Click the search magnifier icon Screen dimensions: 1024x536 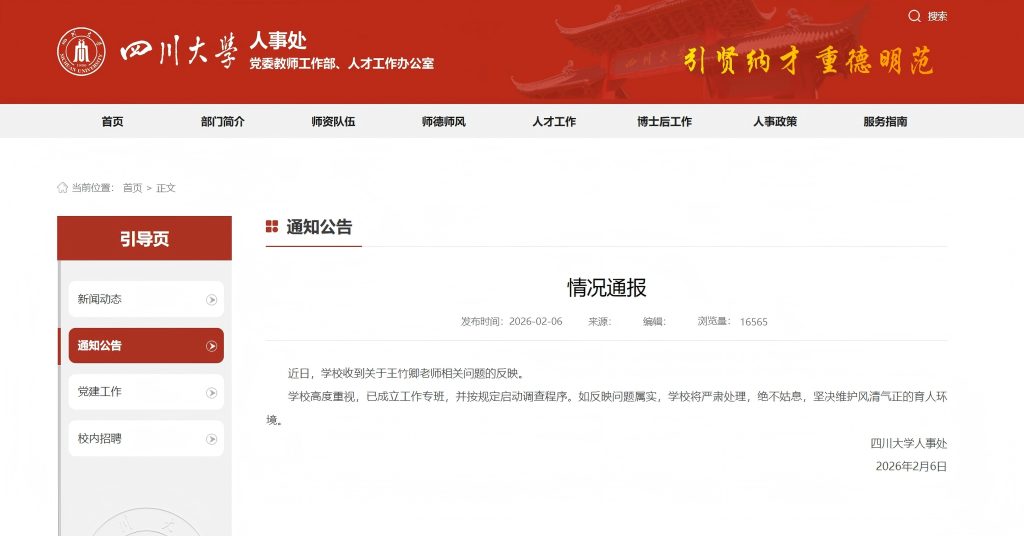pyautogui.click(x=914, y=16)
